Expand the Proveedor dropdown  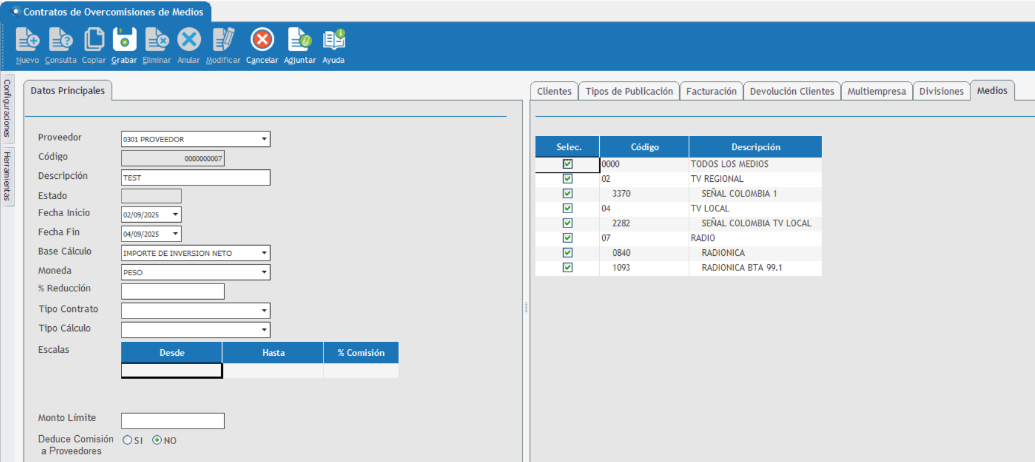click(x=264, y=139)
